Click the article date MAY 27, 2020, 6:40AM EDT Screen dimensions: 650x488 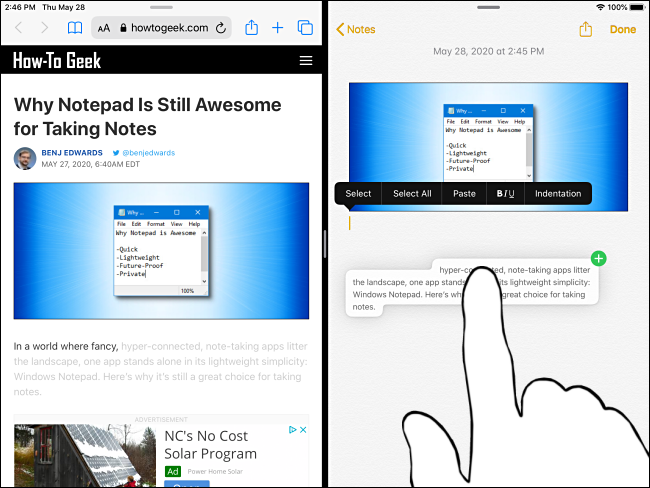point(90,164)
